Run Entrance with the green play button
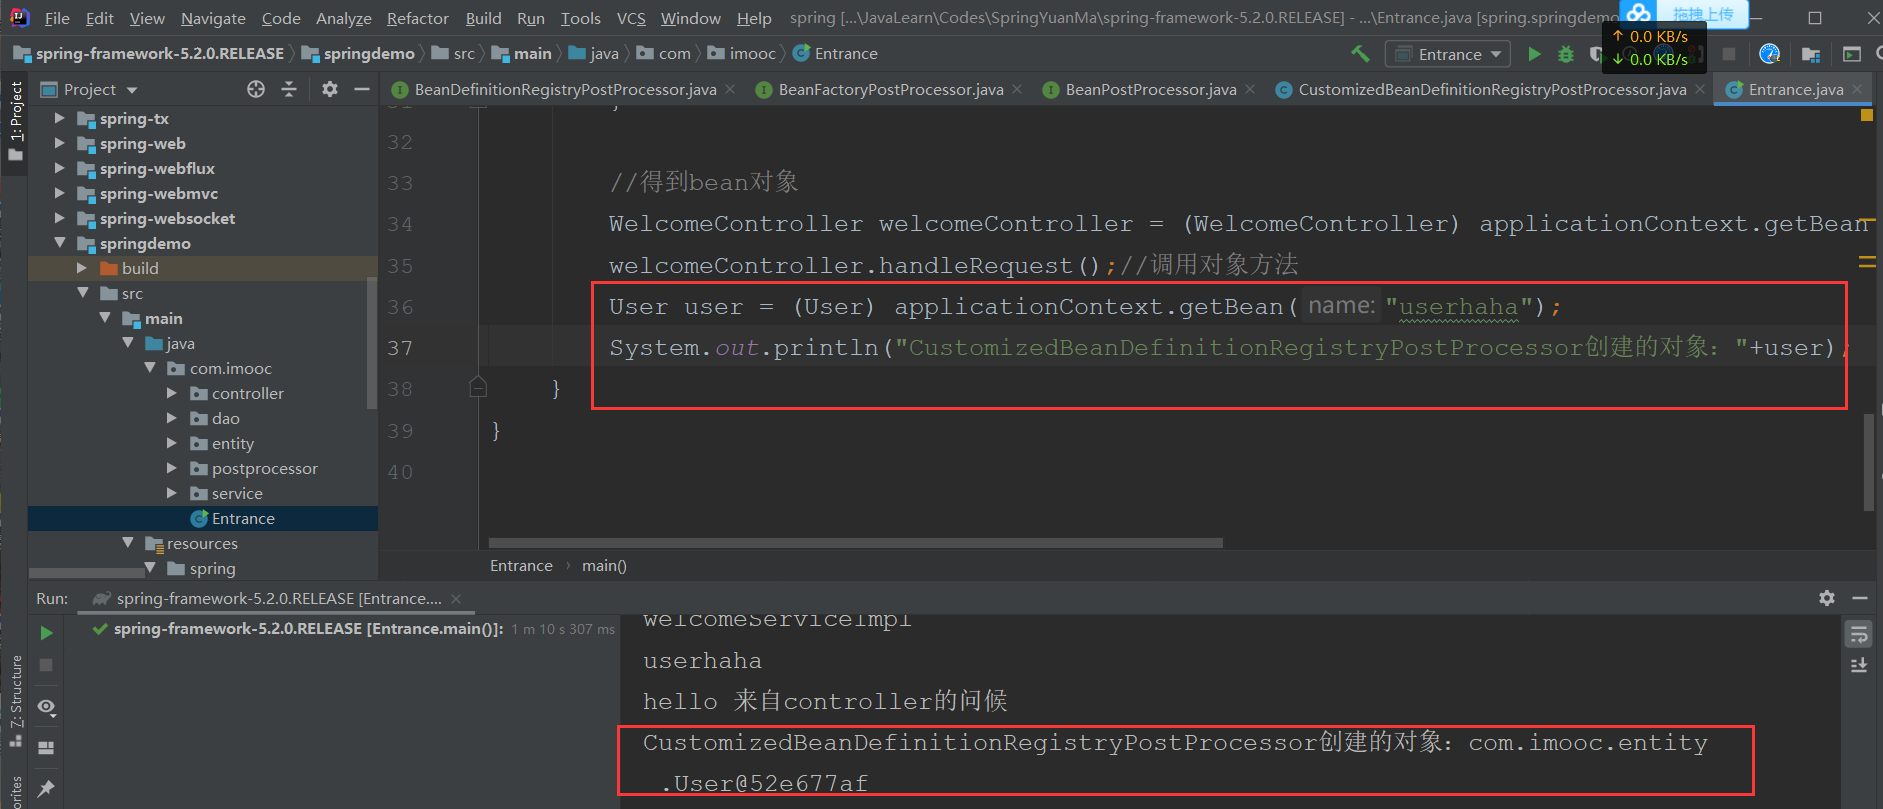 (1534, 54)
